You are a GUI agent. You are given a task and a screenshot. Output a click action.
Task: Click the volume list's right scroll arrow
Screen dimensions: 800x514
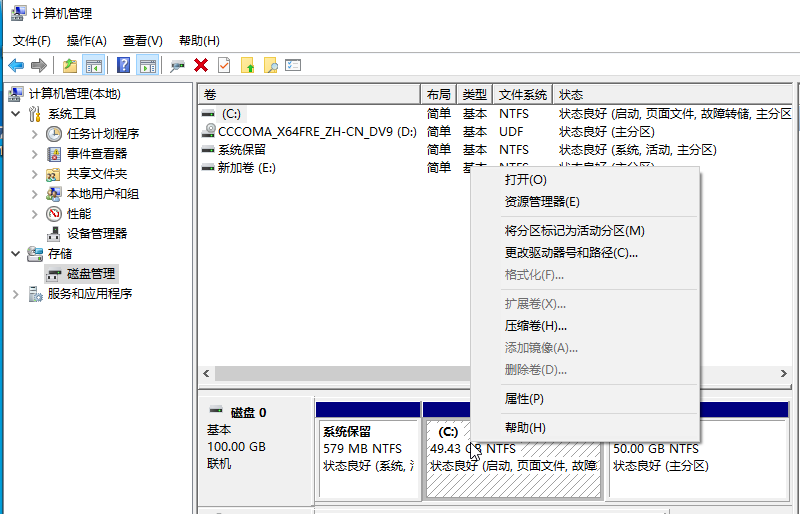point(784,374)
